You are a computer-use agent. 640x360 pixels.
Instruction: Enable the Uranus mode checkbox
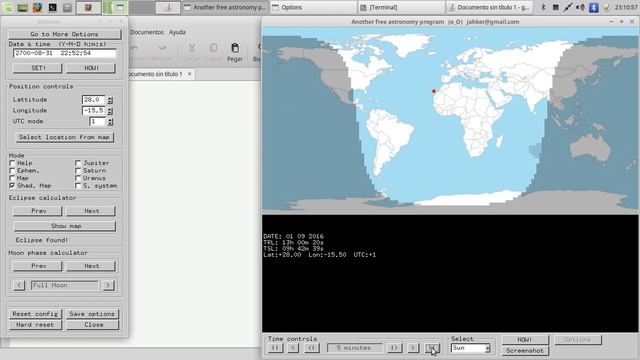click(78, 178)
